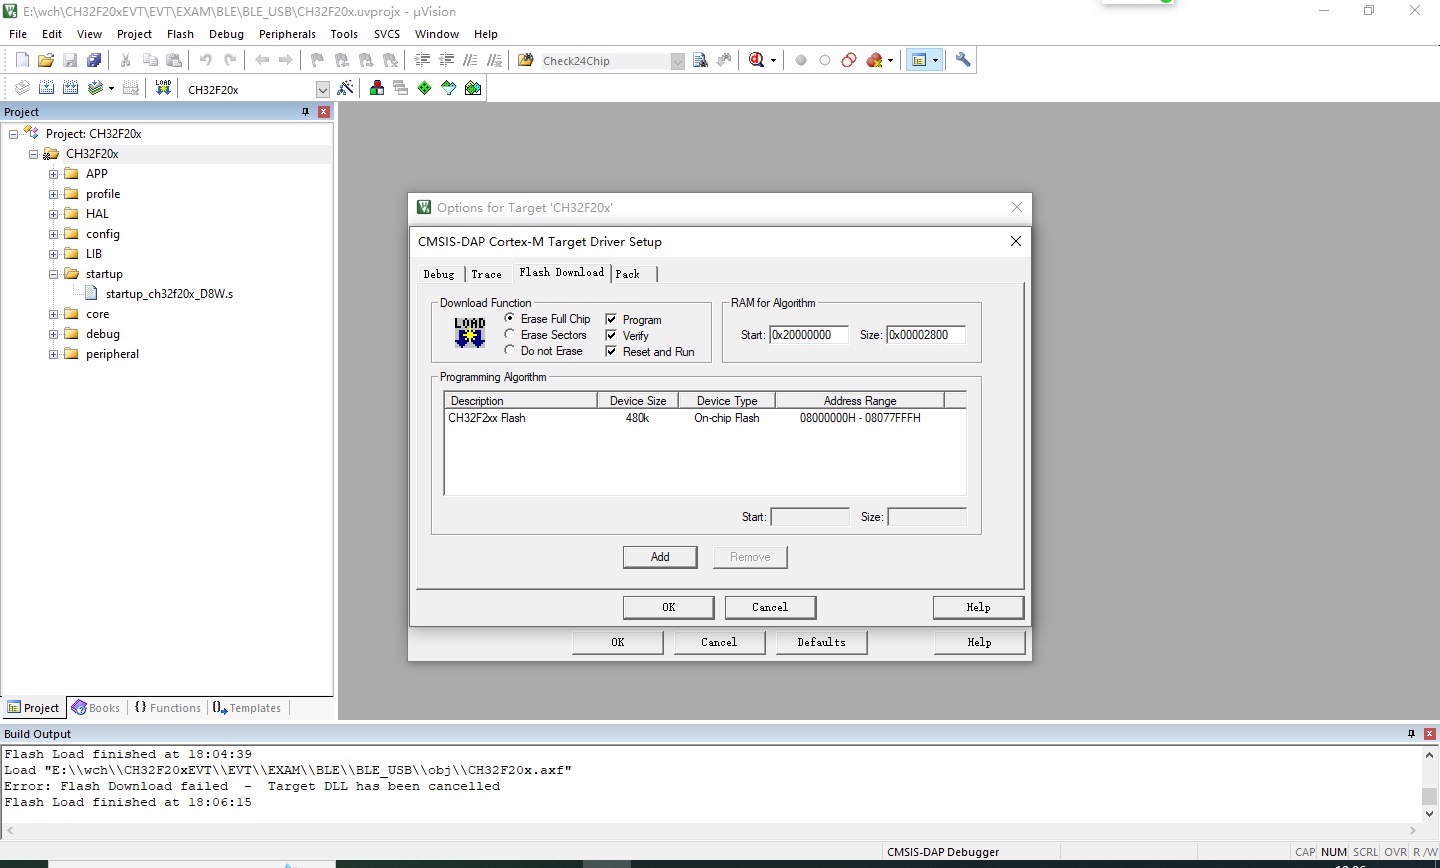This screenshot has width=1440, height=868.
Task: Select the CH32F2xx Flash algorithm row
Action: [x=705, y=418]
